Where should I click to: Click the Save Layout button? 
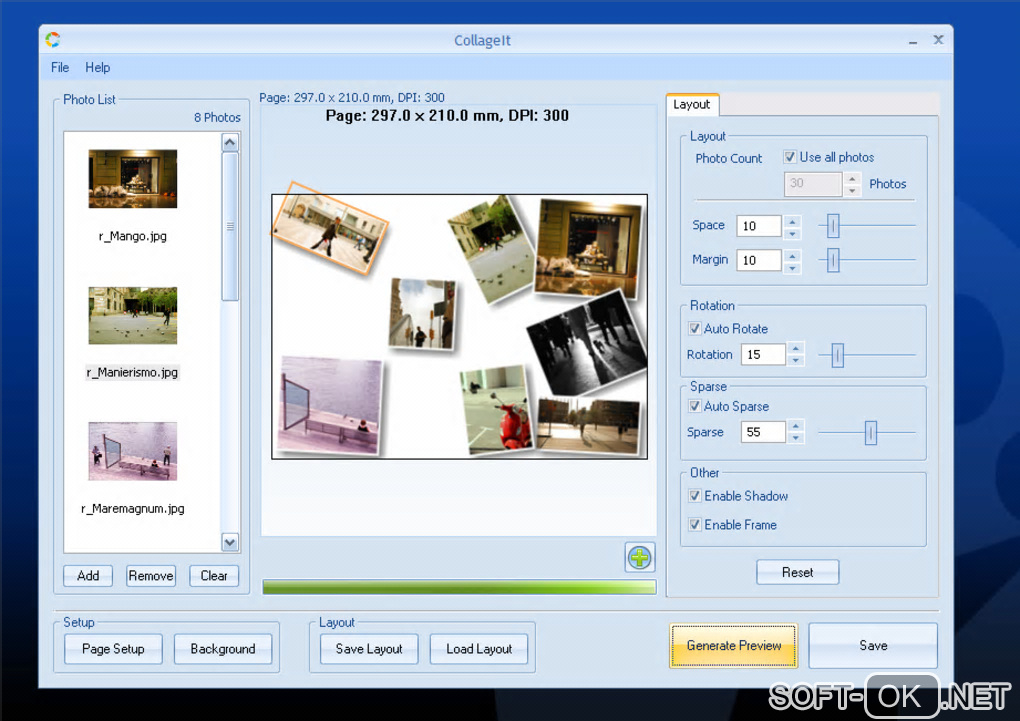pyautogui.click(x=369, y=649)
